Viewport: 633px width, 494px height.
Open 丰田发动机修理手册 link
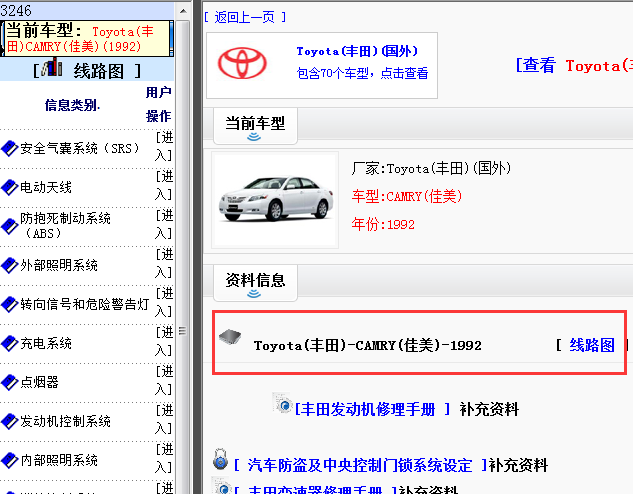[372, 409]
